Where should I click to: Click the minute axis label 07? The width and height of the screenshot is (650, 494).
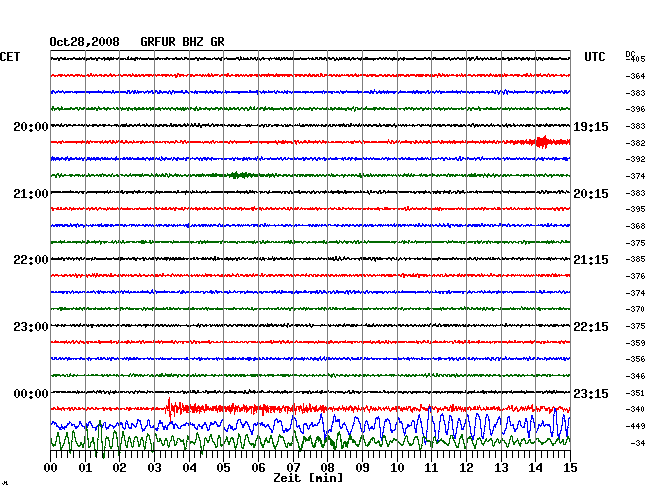[293, 468]
